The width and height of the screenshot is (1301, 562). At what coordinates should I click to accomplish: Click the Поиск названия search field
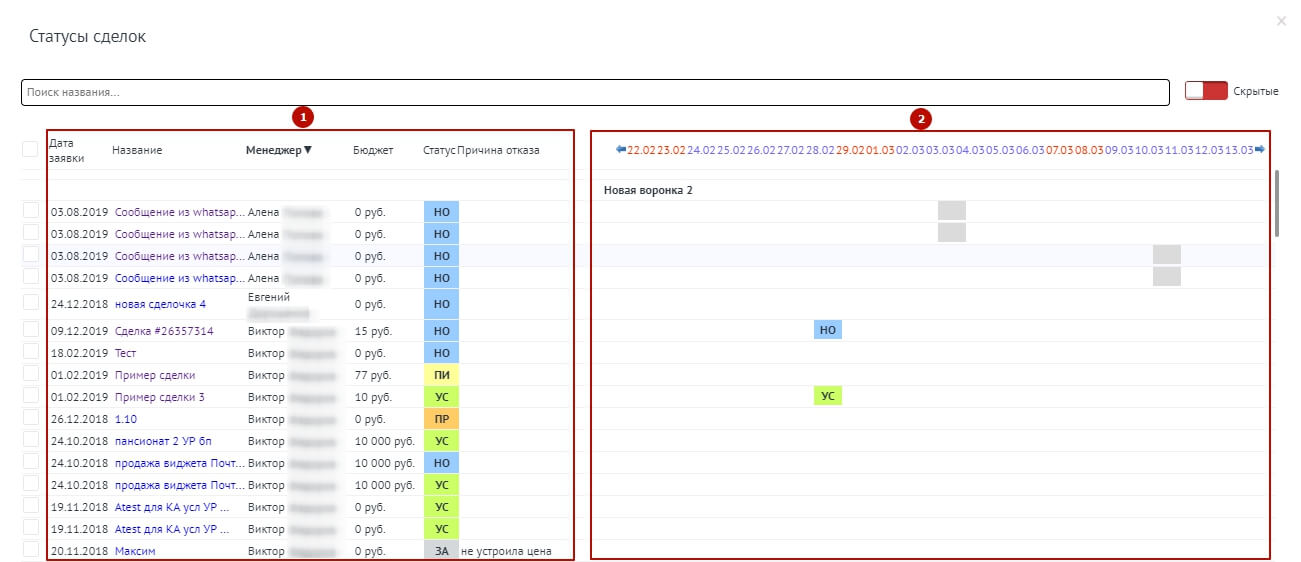pos(595,92)
